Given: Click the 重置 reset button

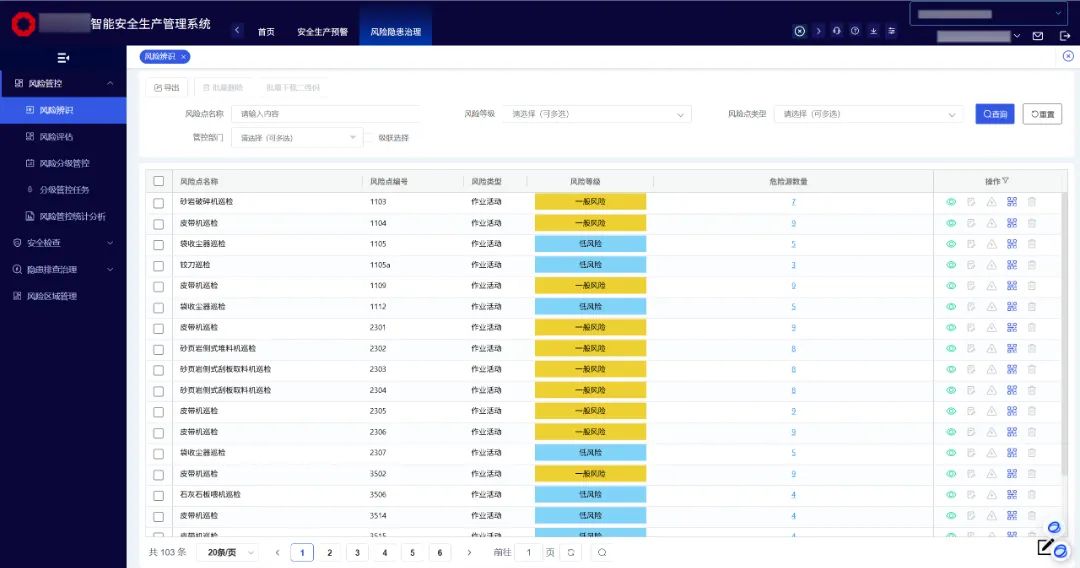Looking at the screenshot, I should pyautogui.click(x=1042, y=114).
